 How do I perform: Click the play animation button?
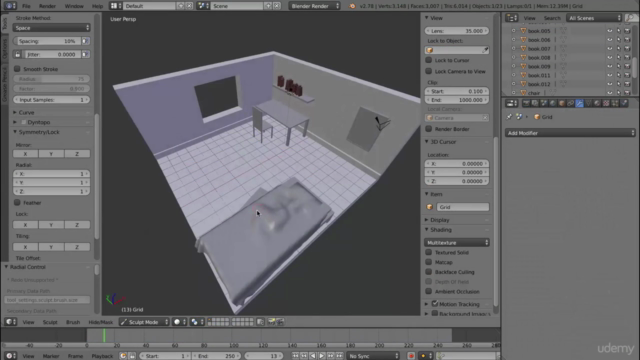(322, 356)
